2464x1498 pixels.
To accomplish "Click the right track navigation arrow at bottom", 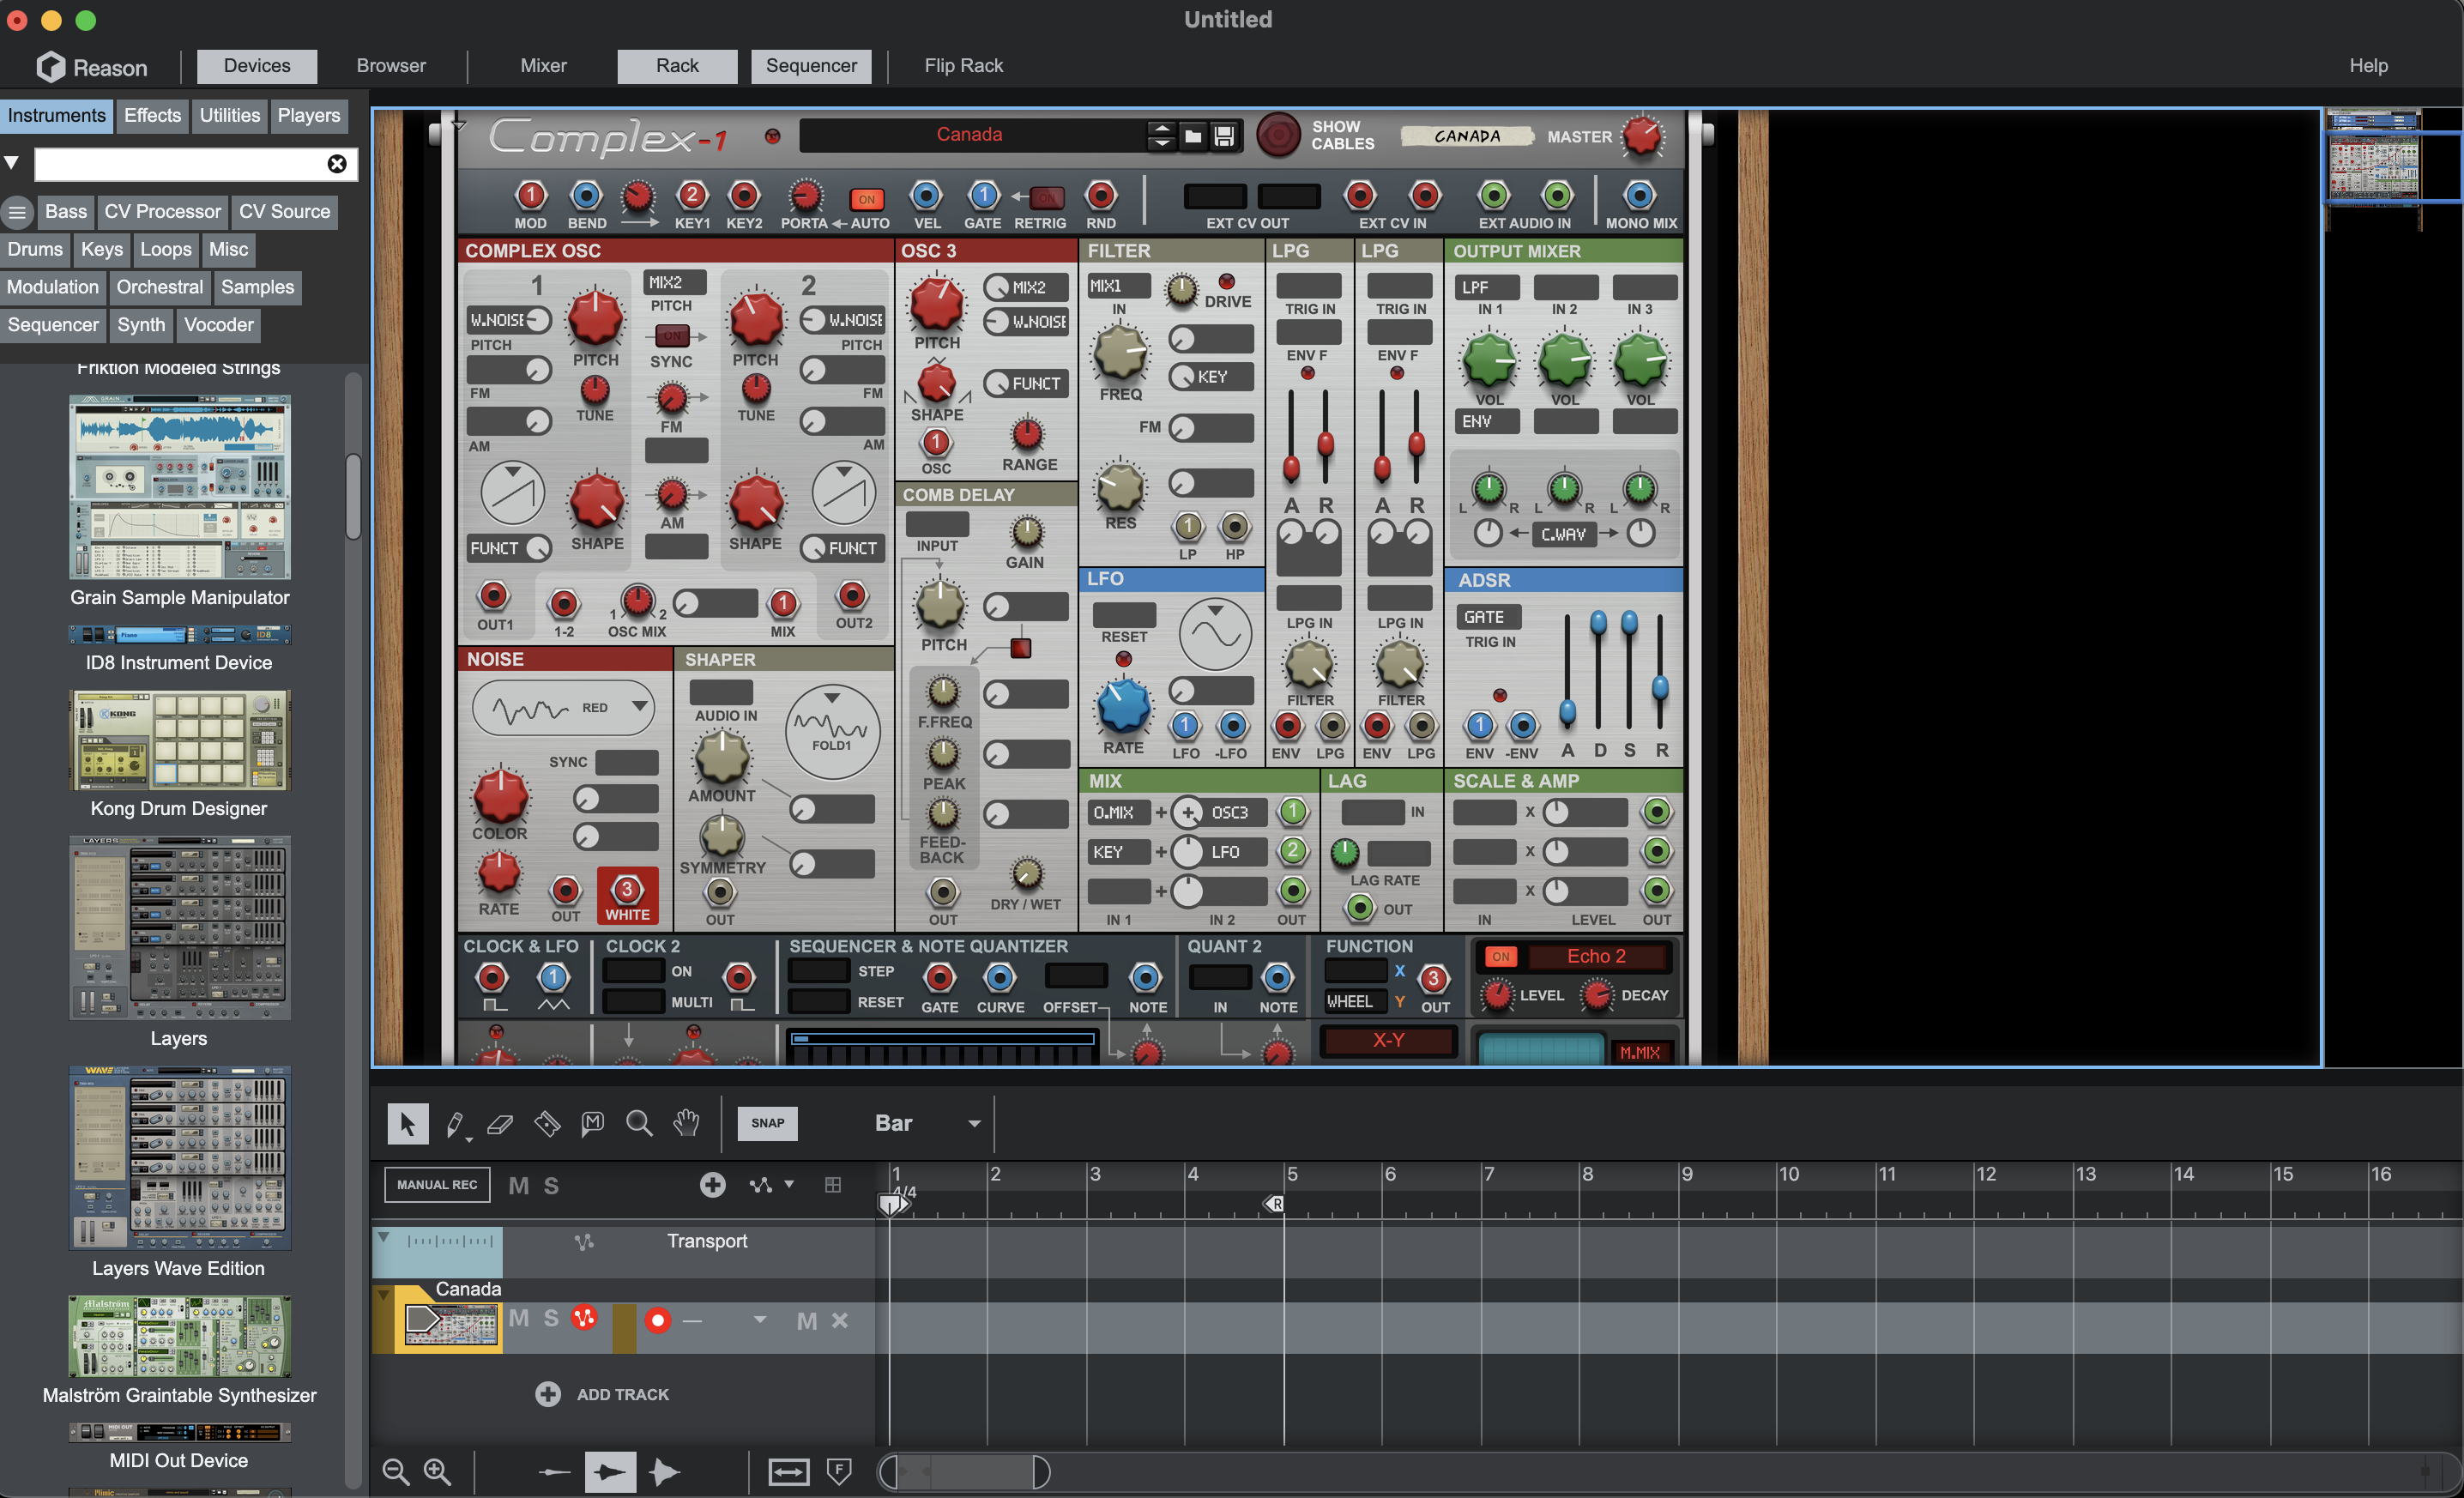I will click(665, 1471).
